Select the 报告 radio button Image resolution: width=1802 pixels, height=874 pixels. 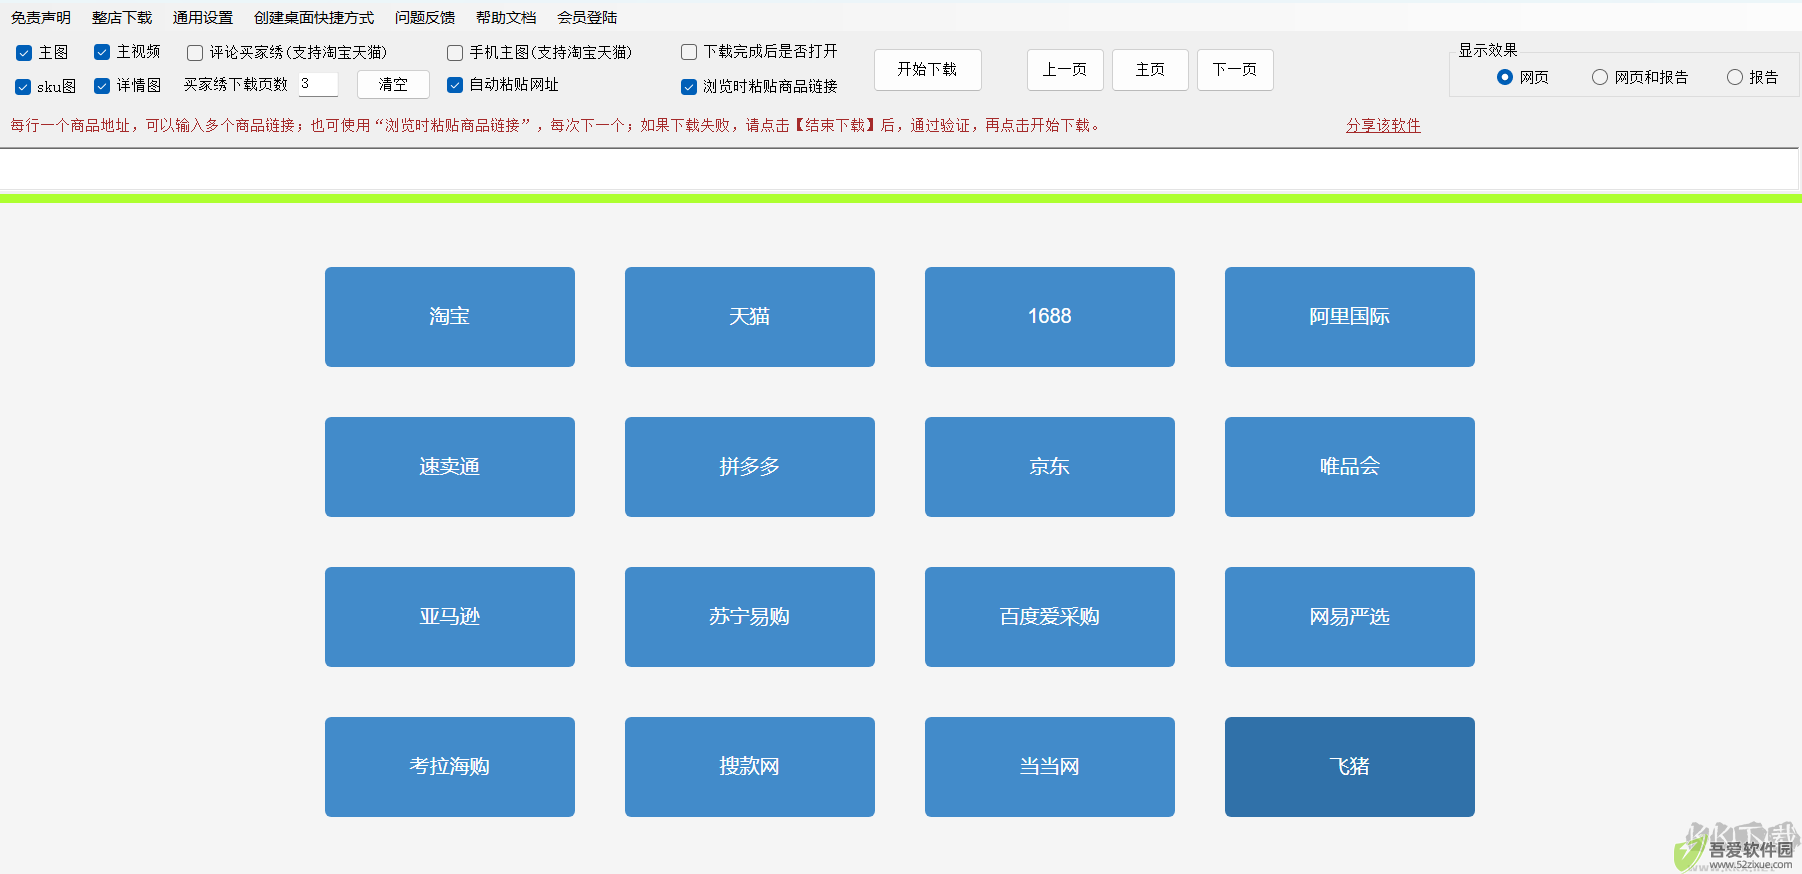(1735, 77)
